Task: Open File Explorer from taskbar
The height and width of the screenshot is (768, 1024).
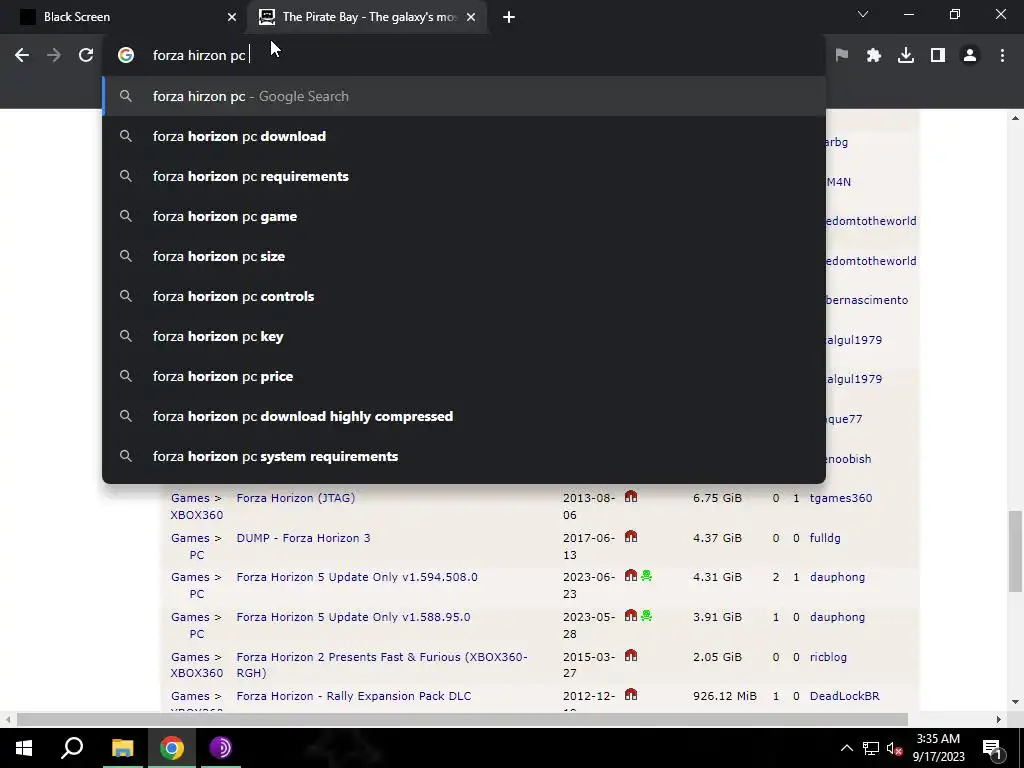Action: click(x=122, y=748)
